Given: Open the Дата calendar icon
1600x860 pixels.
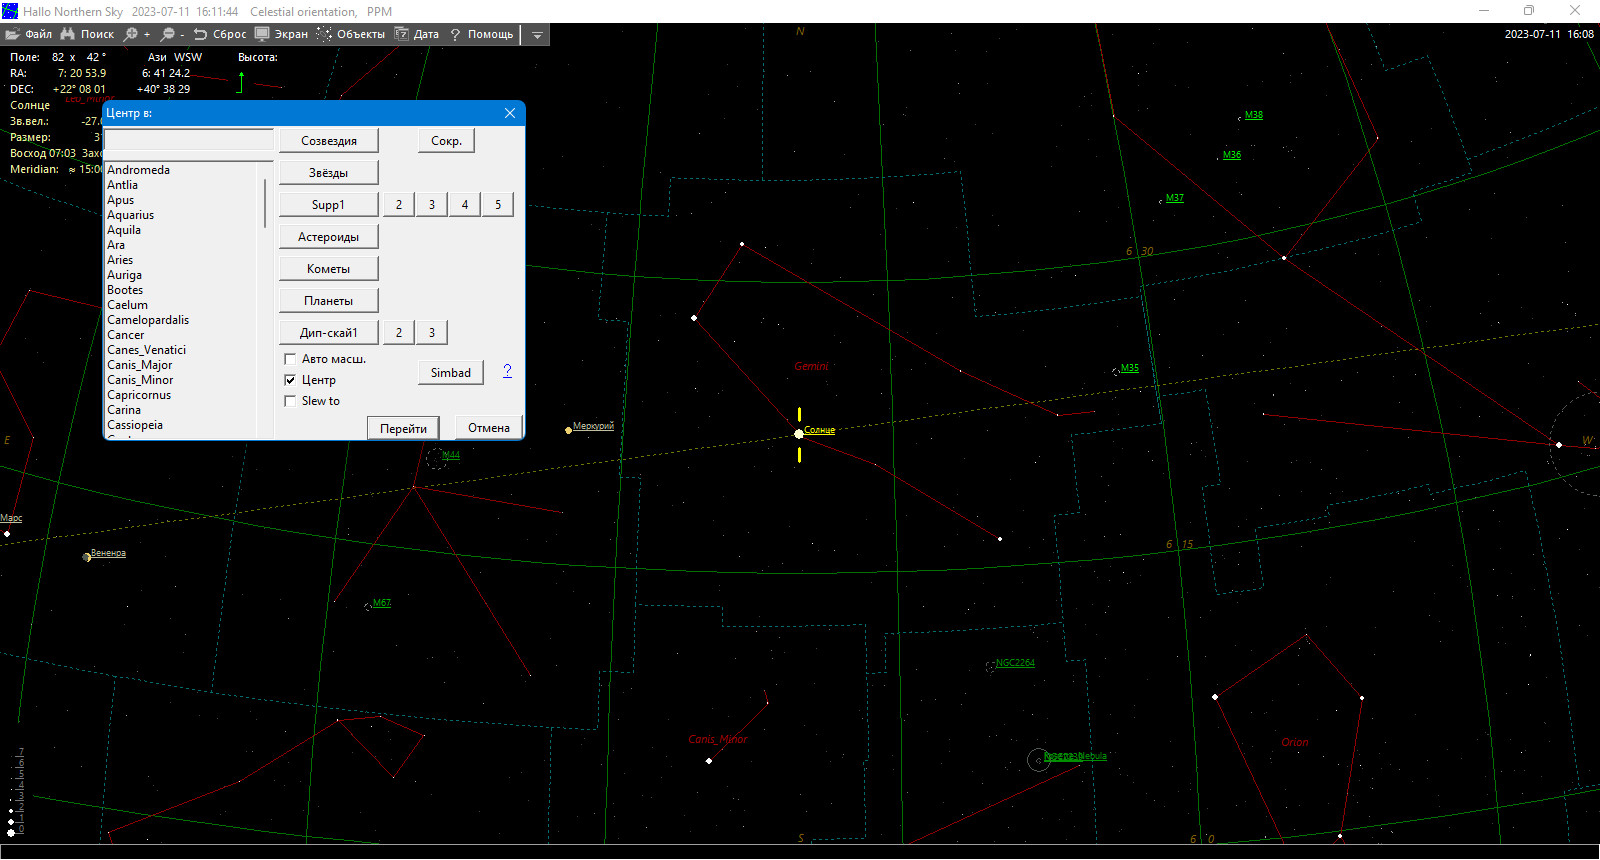Looking at the screenshot, I should click(x=401, y=34).
